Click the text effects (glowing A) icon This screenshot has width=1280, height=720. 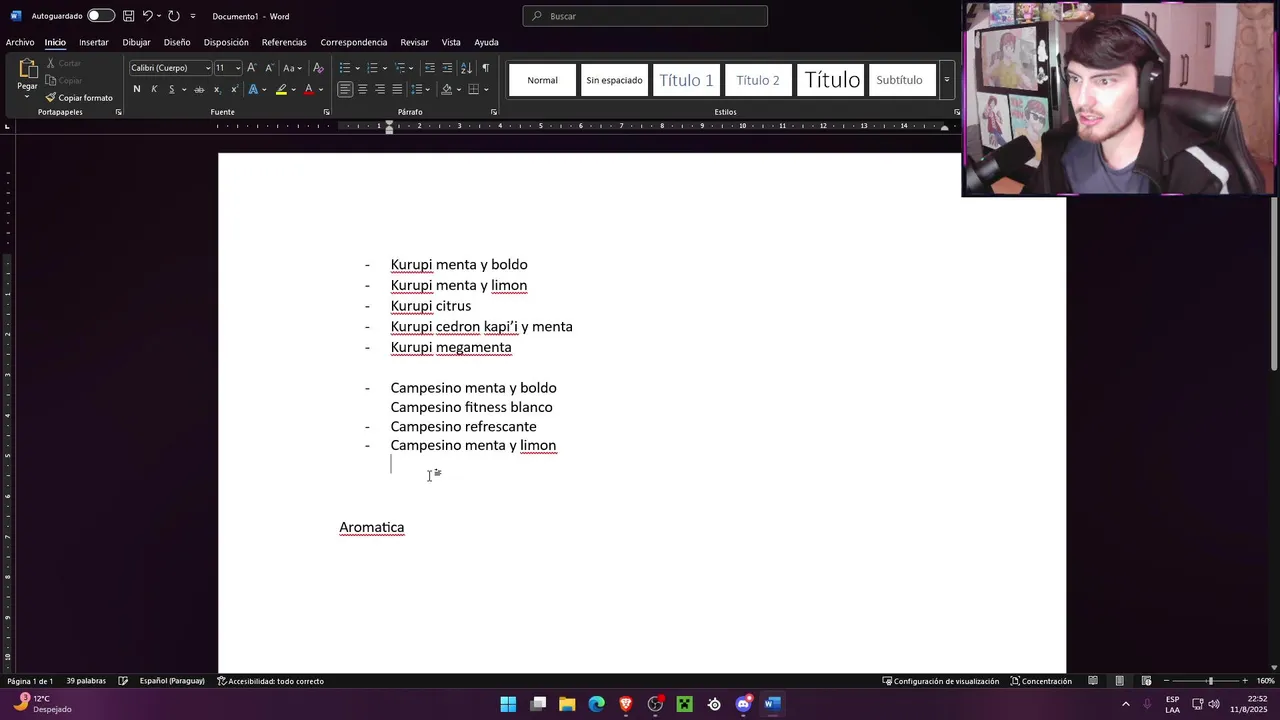point(253,89)
